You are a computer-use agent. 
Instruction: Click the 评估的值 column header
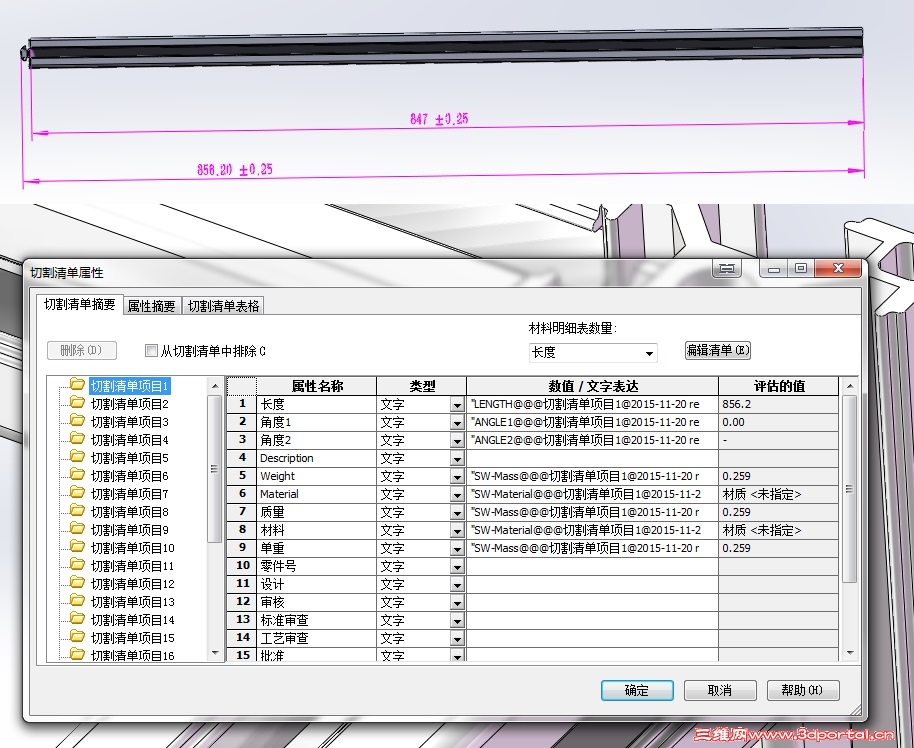point(779,386)
